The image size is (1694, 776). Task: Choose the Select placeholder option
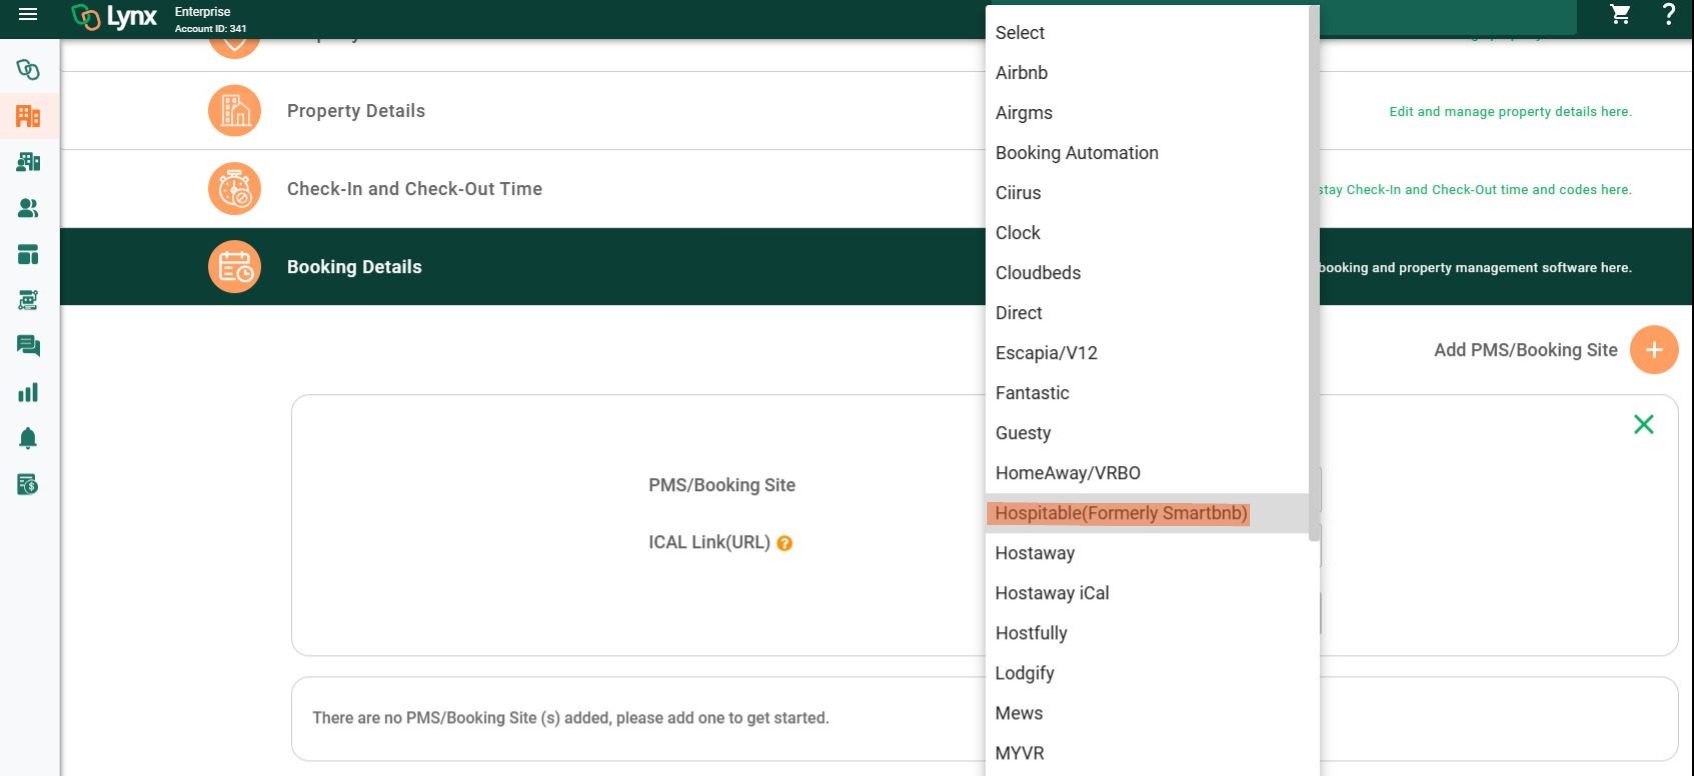(1147, 33)
